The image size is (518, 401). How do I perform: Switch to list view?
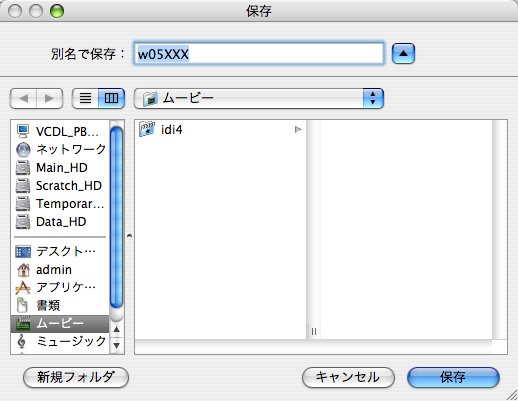point(85,98)
